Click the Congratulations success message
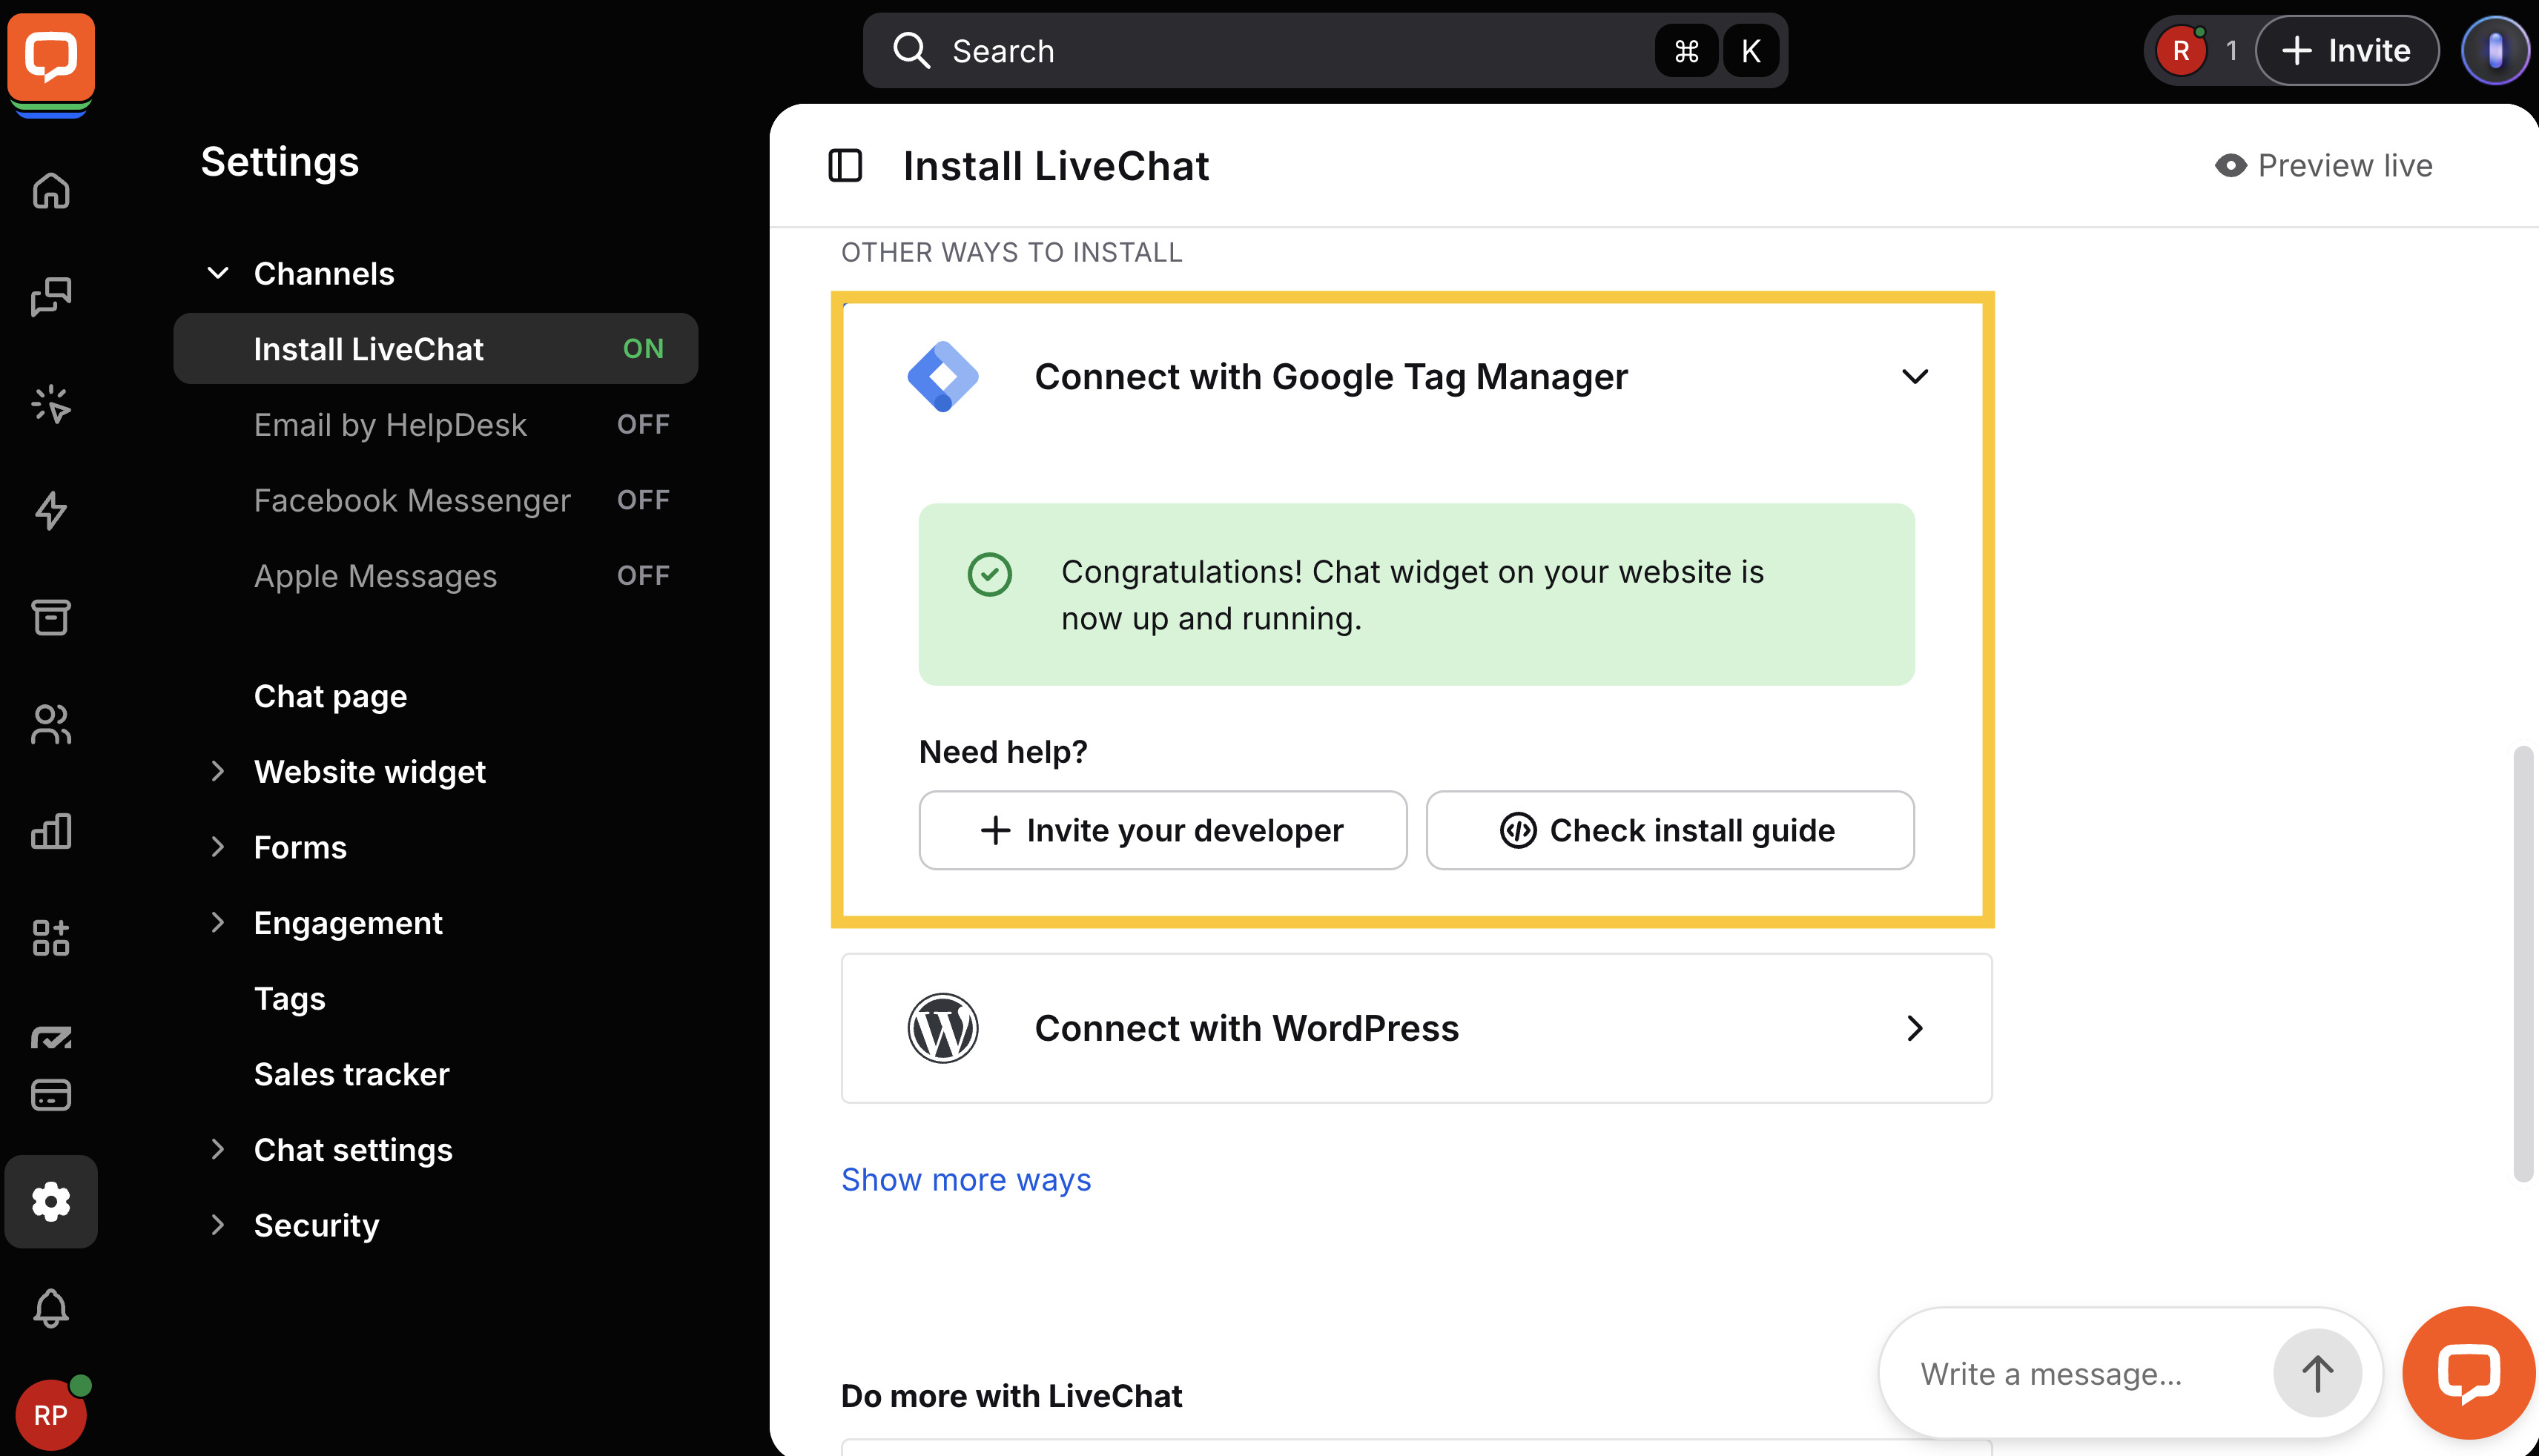The width and height of the screenshot is (2539, 1456). [x=1416, y=594]
